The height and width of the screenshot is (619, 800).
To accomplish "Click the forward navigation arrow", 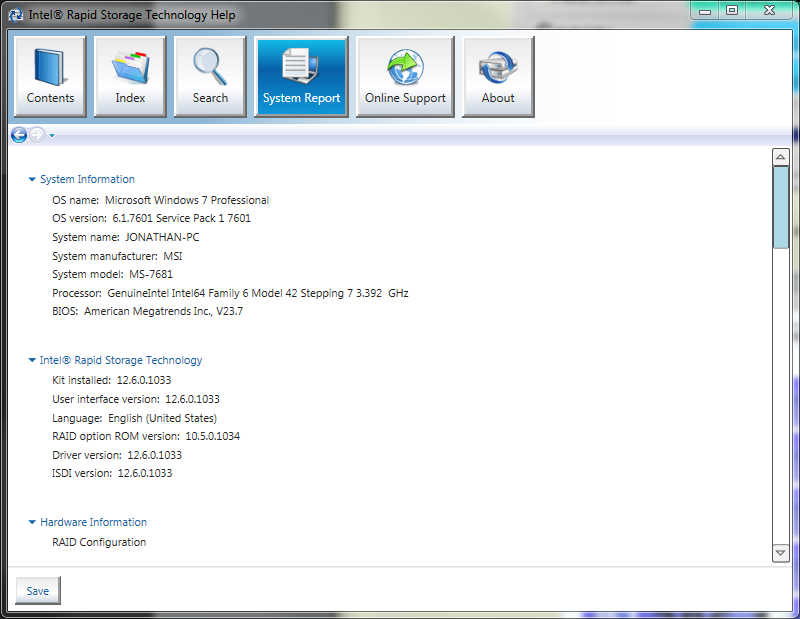I will click(x=37, y=135).
